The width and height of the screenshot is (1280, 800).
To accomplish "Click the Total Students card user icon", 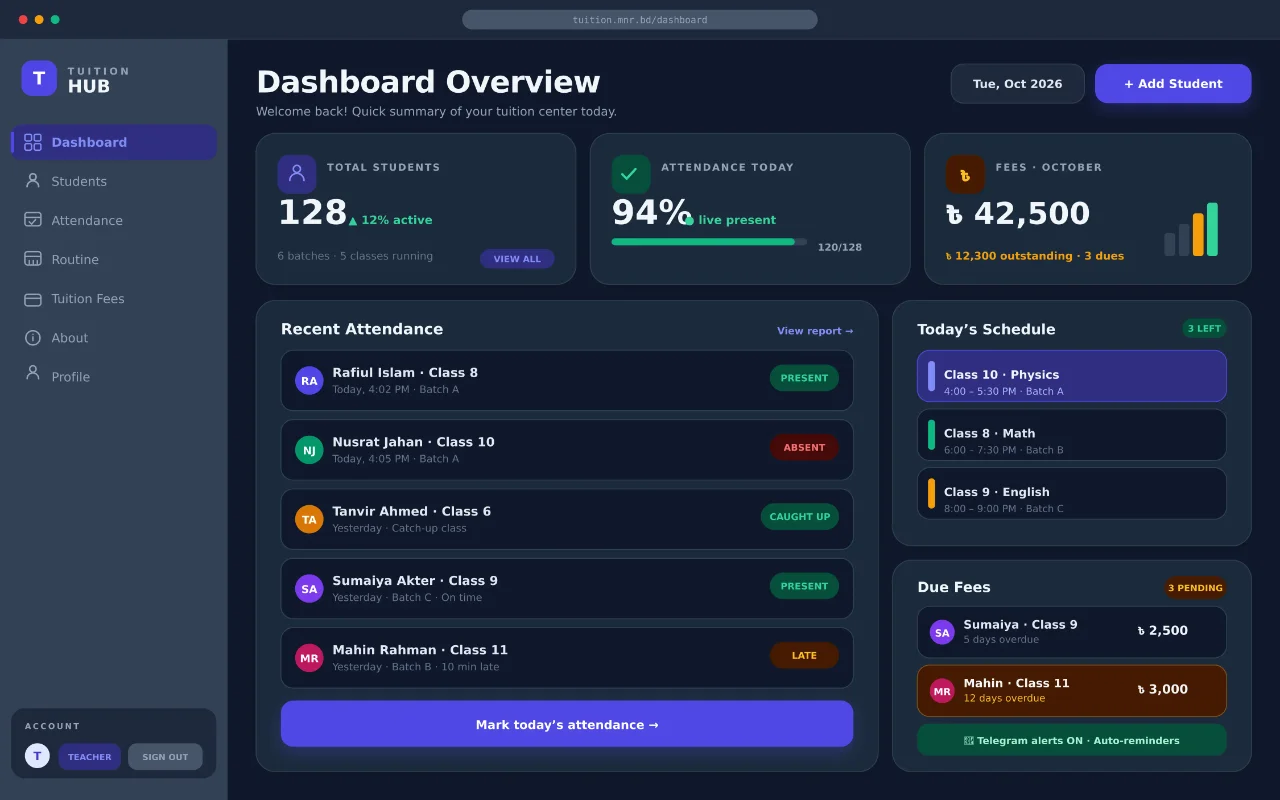I will coord(297,174).
